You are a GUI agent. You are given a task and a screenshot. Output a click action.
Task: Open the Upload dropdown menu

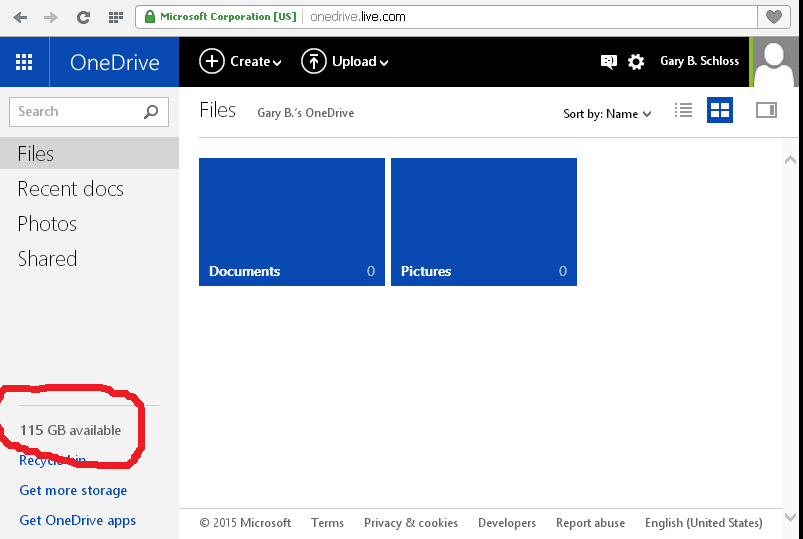345,61
